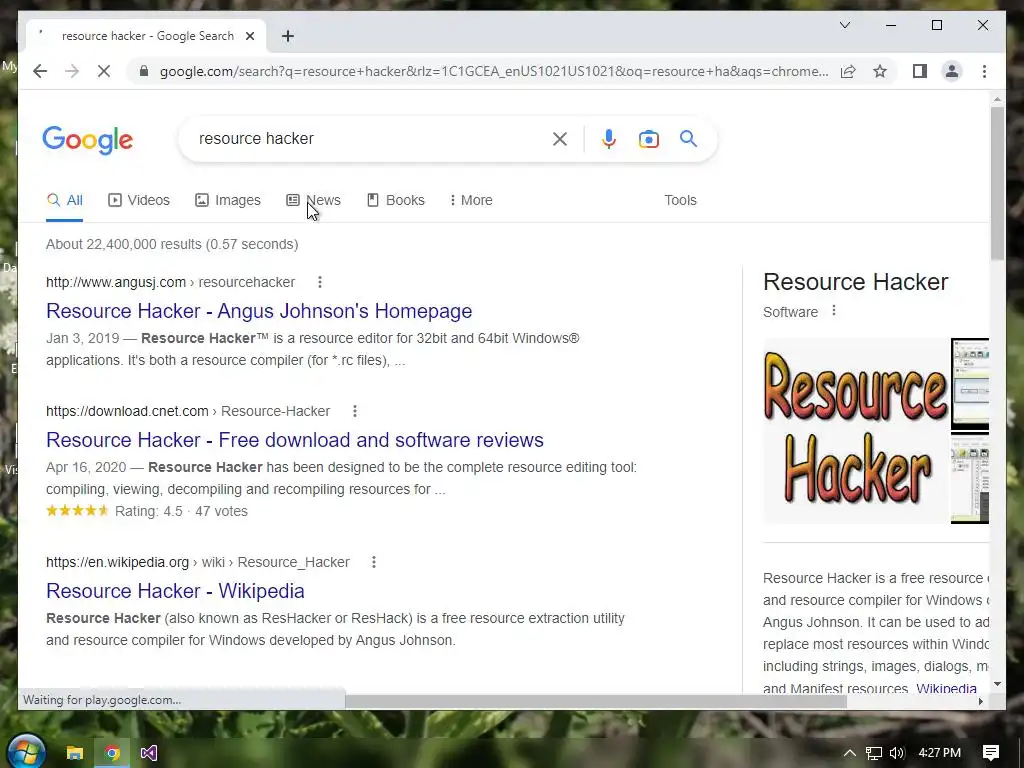Clear the search box with X
1024x768 pixels.
pyautogui.click(x=560, y=138)
